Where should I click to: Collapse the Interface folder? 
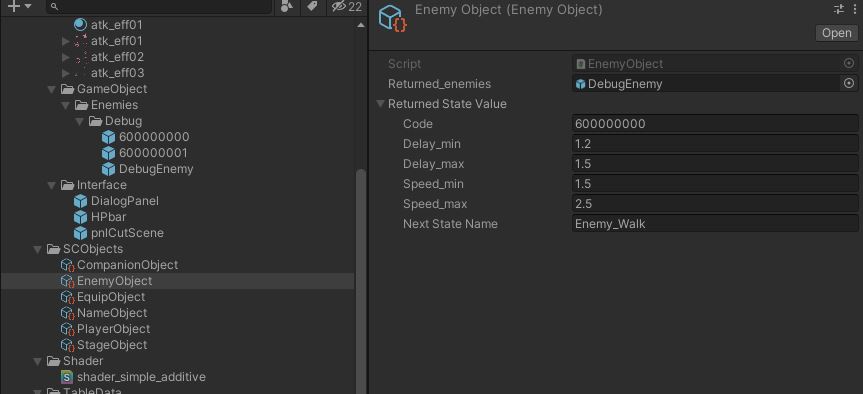[x=52, y=185]
